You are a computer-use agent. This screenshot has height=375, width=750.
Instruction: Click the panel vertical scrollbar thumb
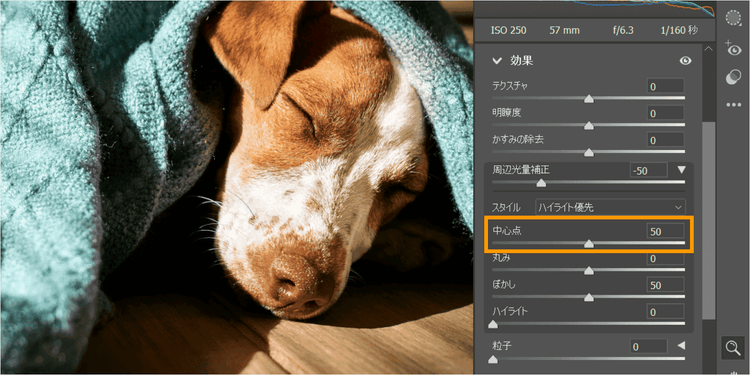tap(708, 220)
